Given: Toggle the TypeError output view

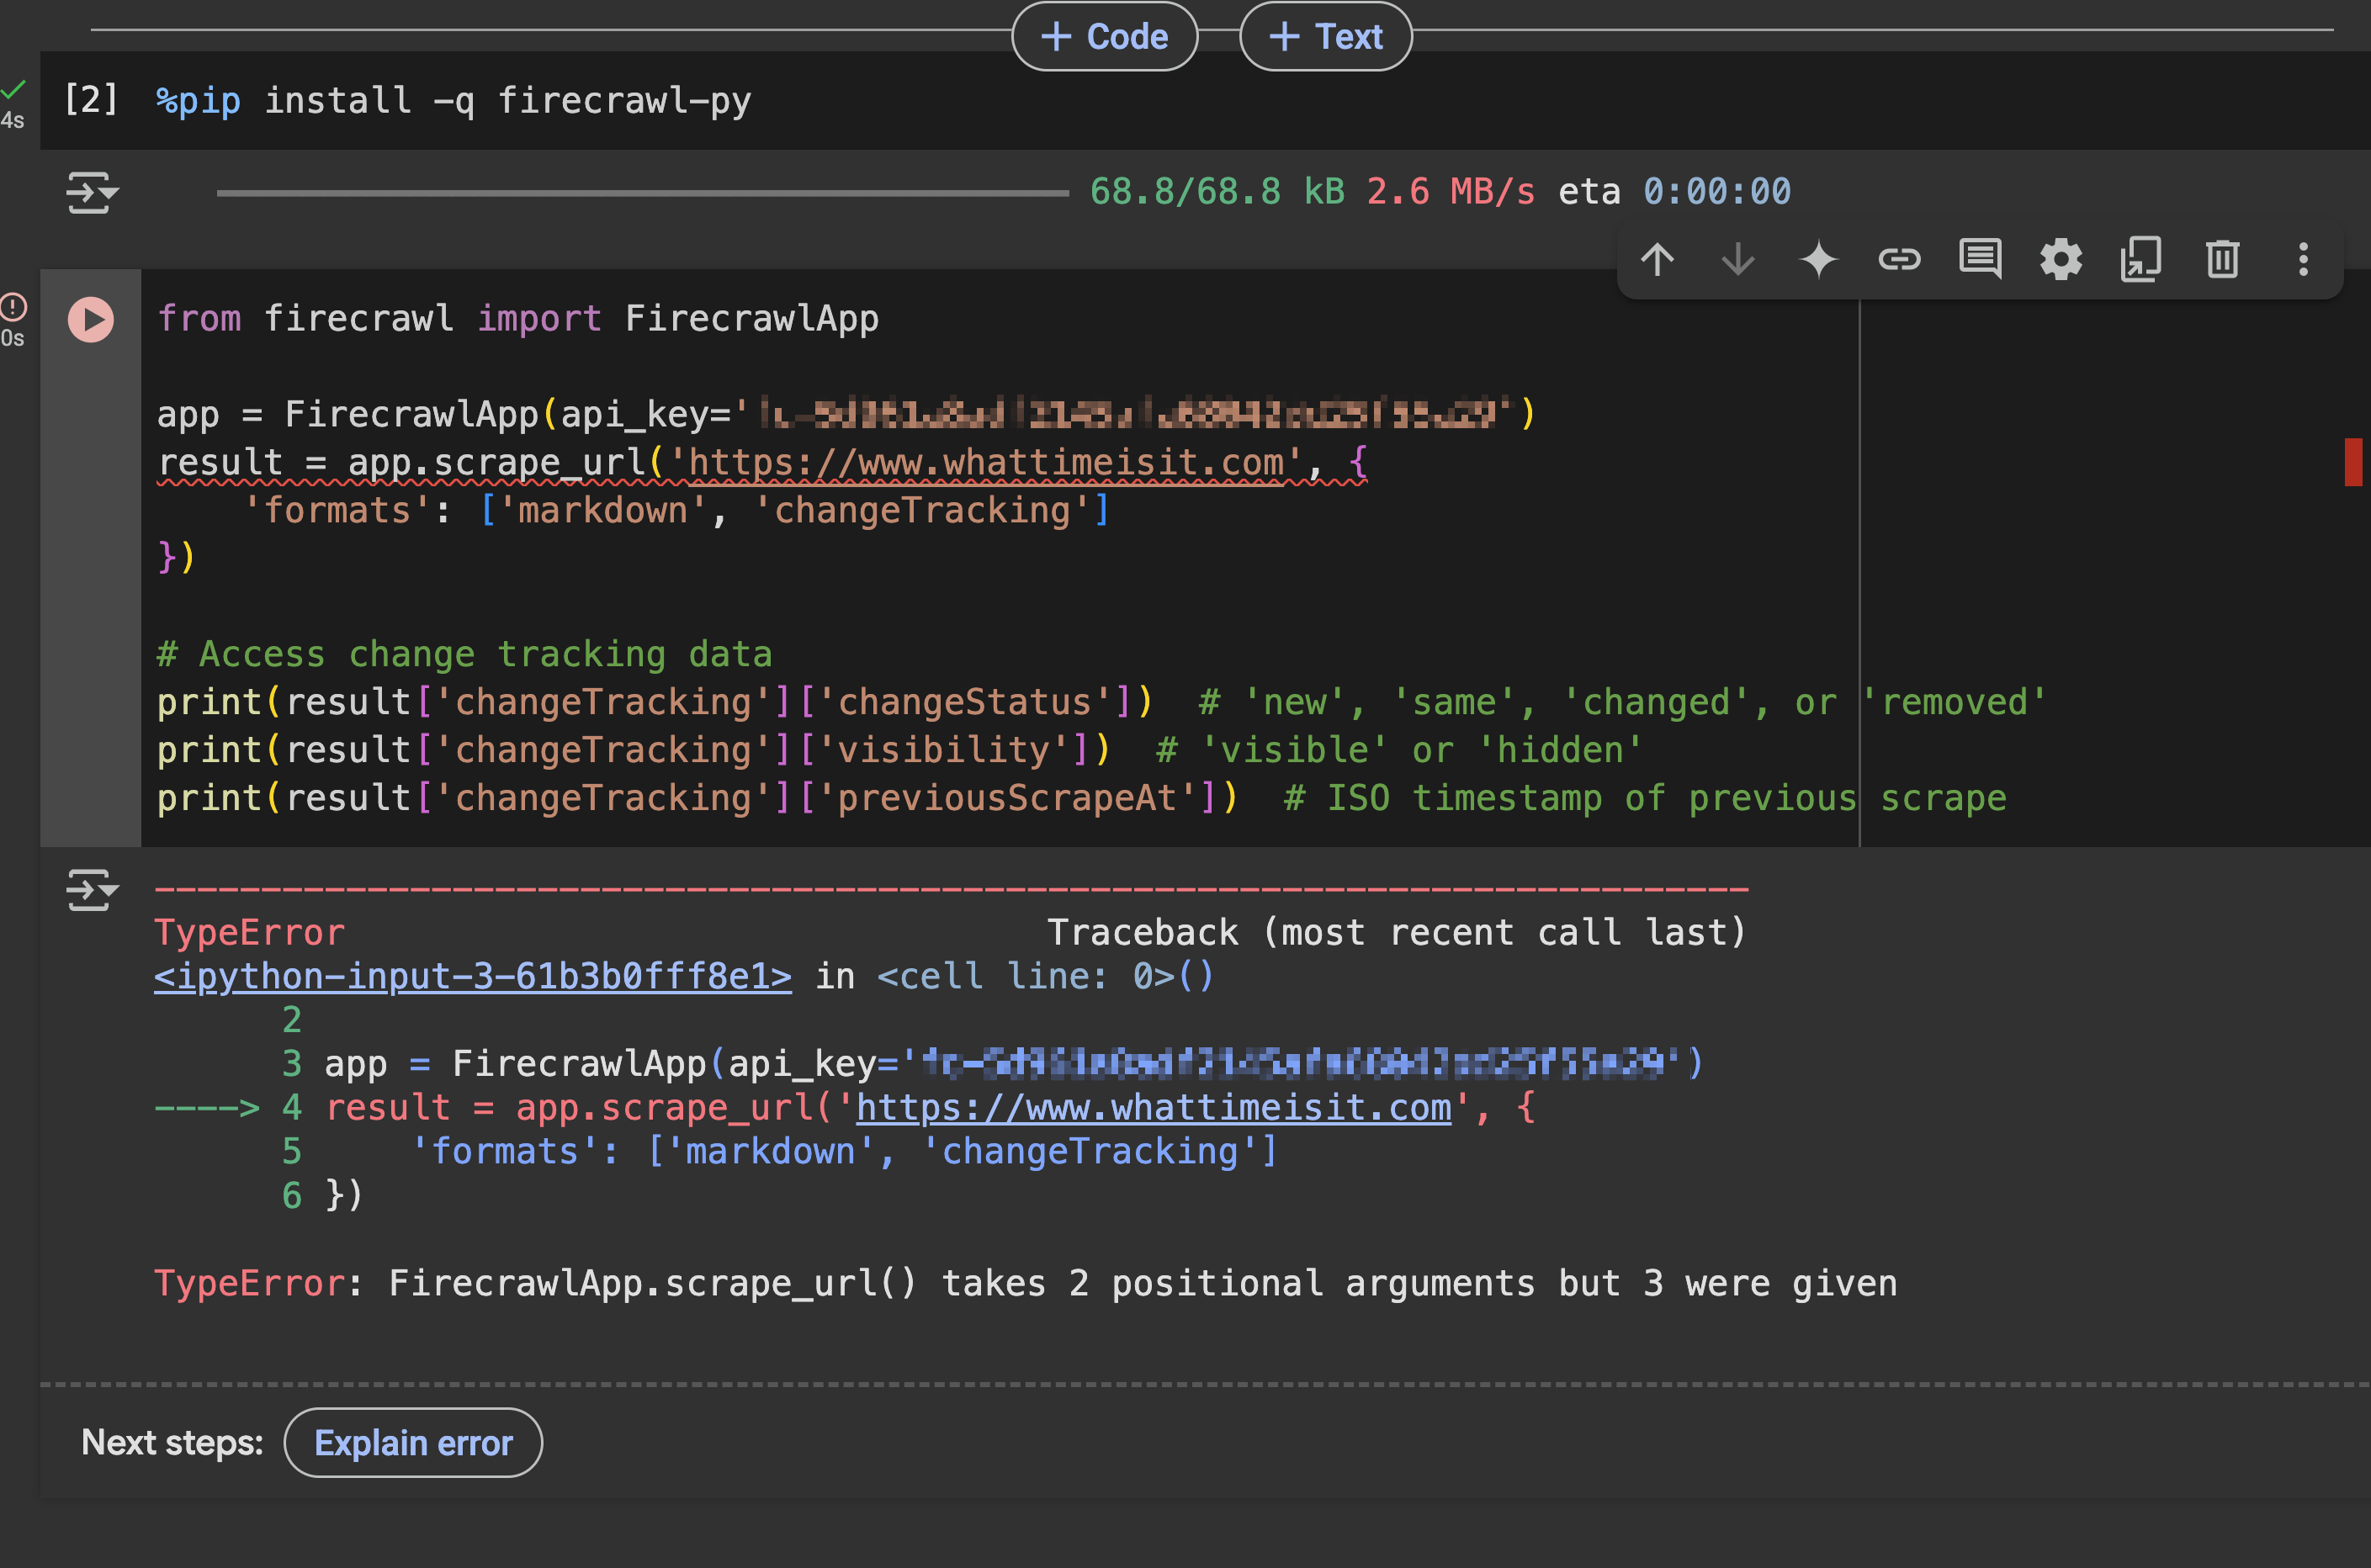Looking at the screenshot, I should (91, 890).
